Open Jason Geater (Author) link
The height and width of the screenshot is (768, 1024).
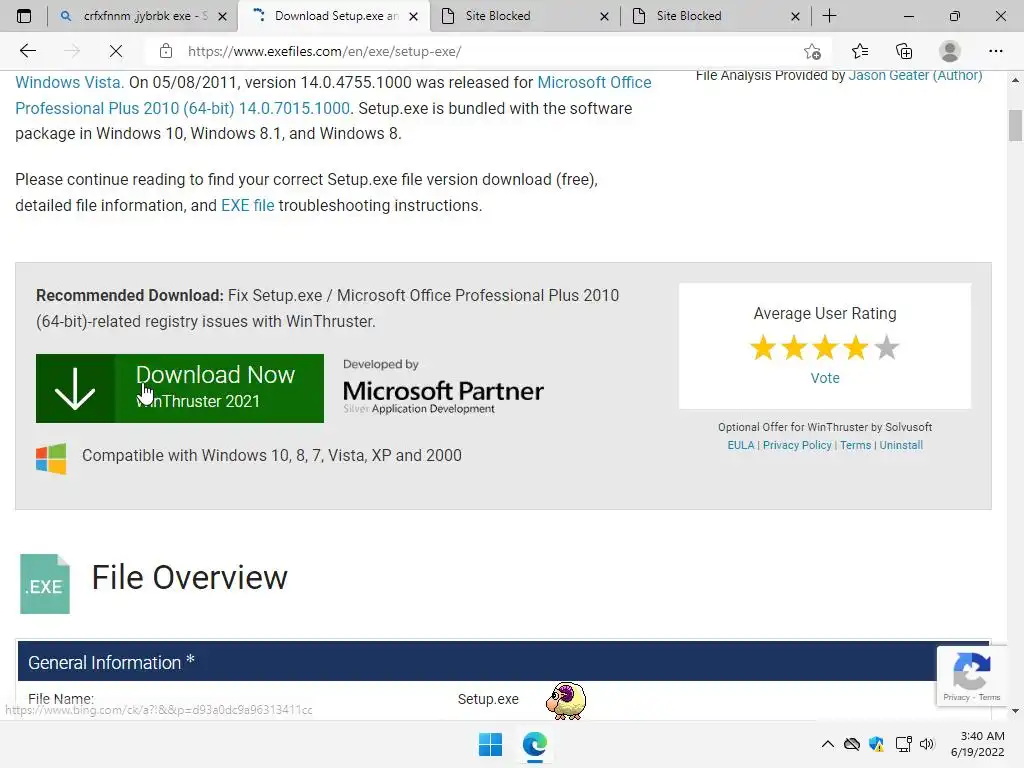tap(915, 75)
